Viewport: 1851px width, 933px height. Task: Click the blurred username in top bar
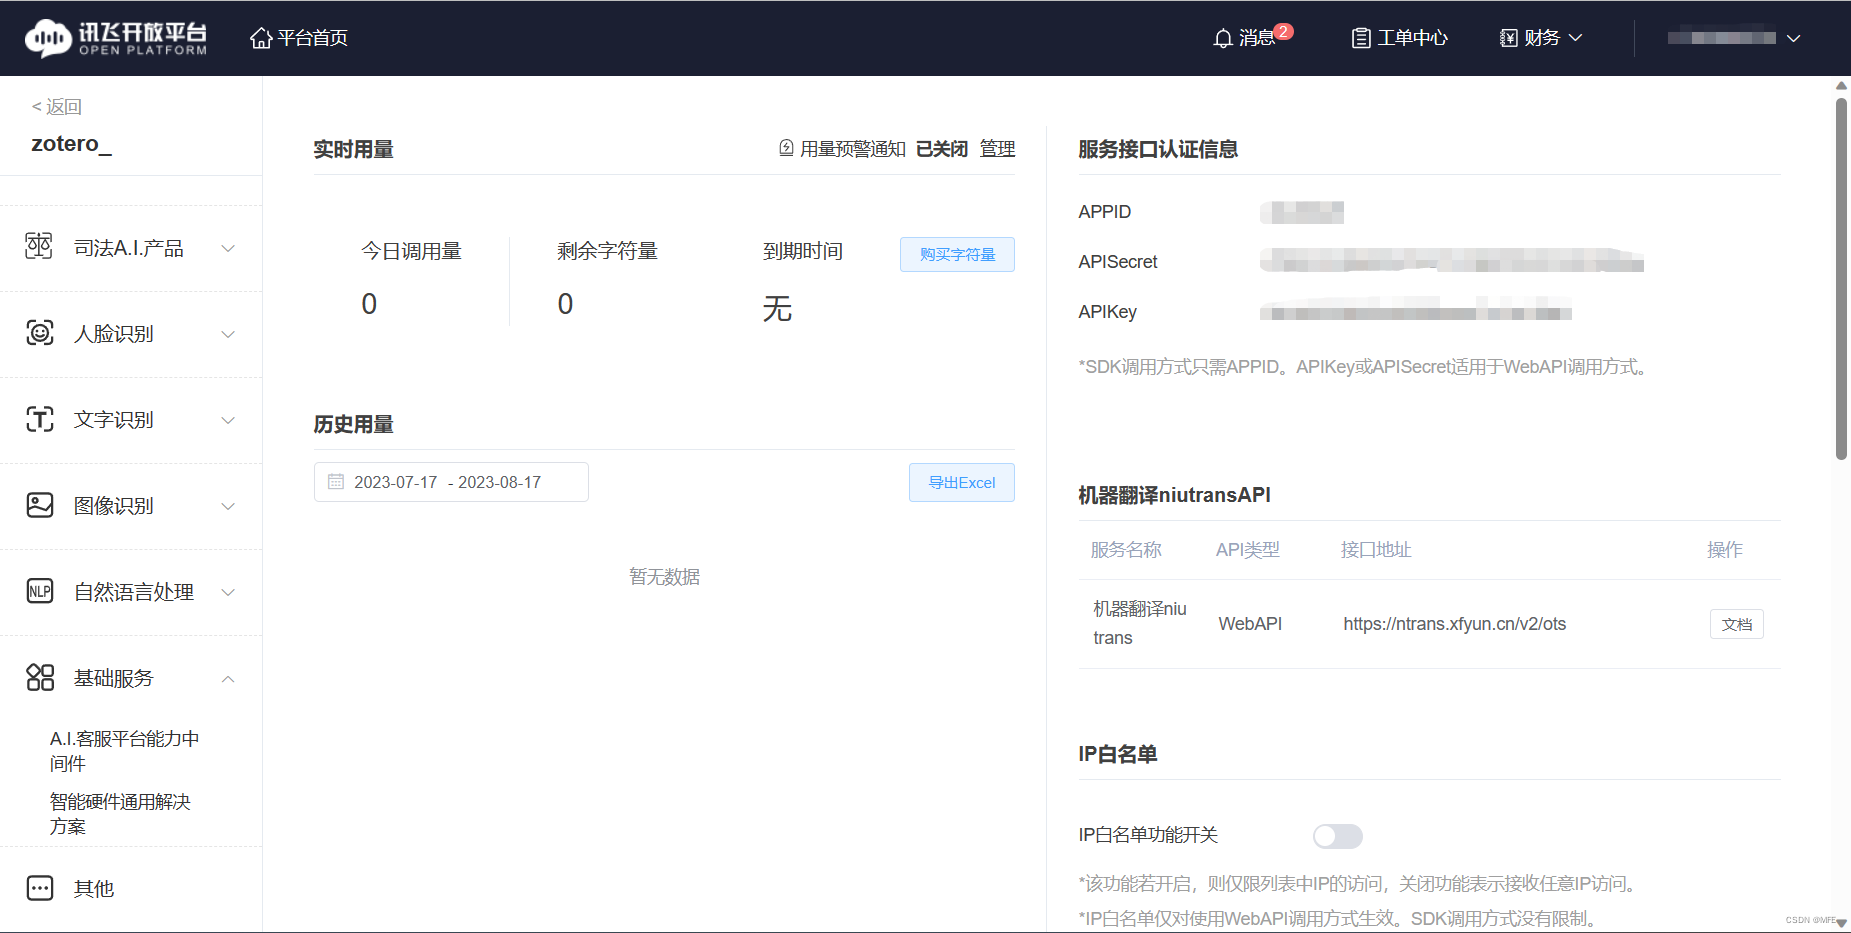pyautogui.click(x=1721, y=38)
